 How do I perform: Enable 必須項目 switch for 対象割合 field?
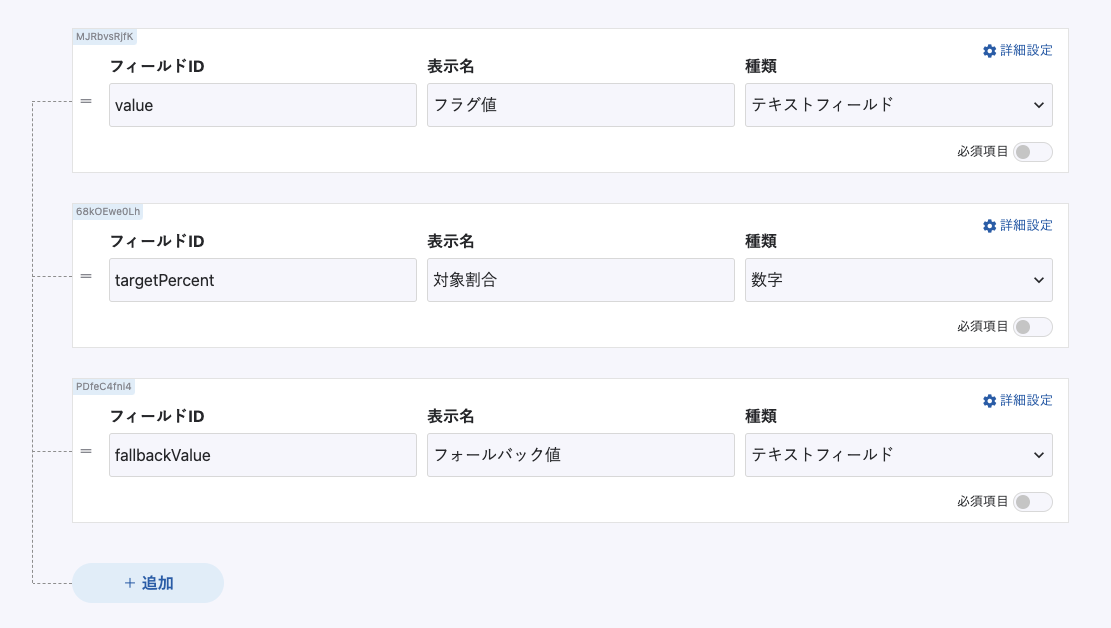point(1032,327)
